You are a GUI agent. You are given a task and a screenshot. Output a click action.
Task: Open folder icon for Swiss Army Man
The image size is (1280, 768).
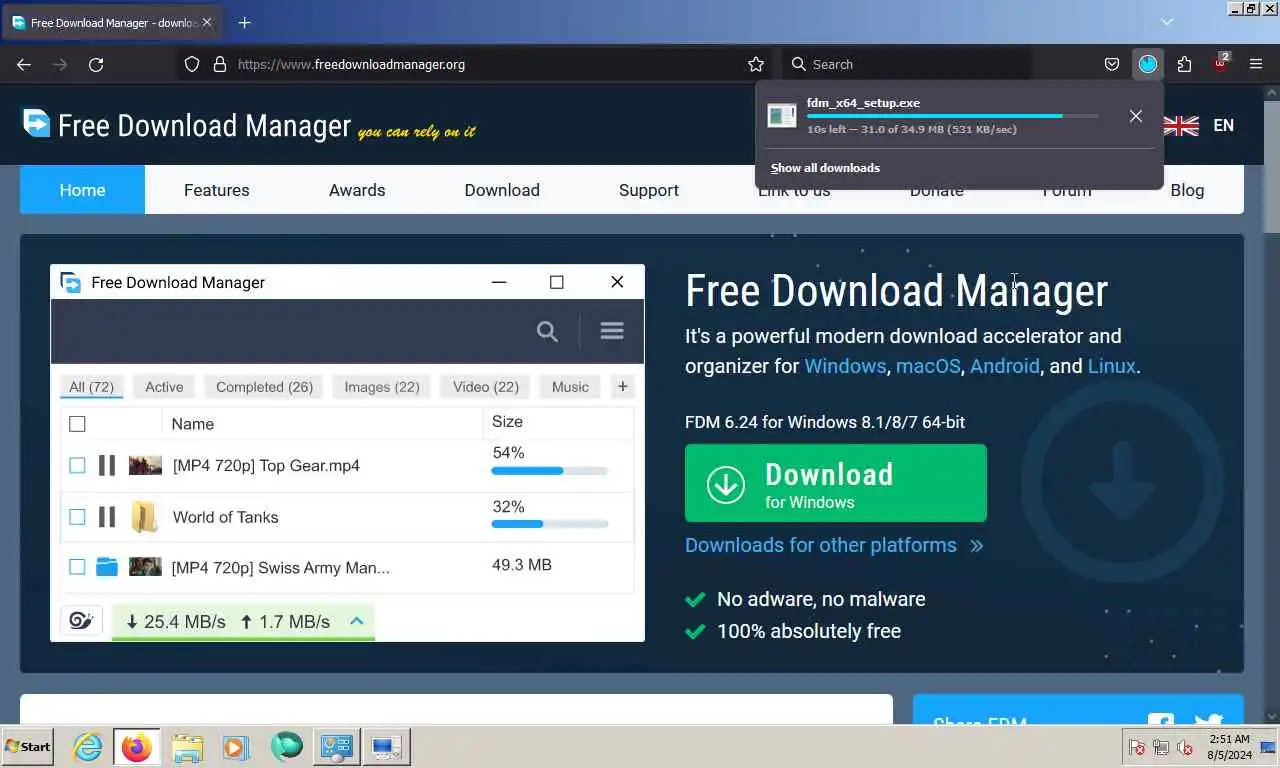pos(107,567)
